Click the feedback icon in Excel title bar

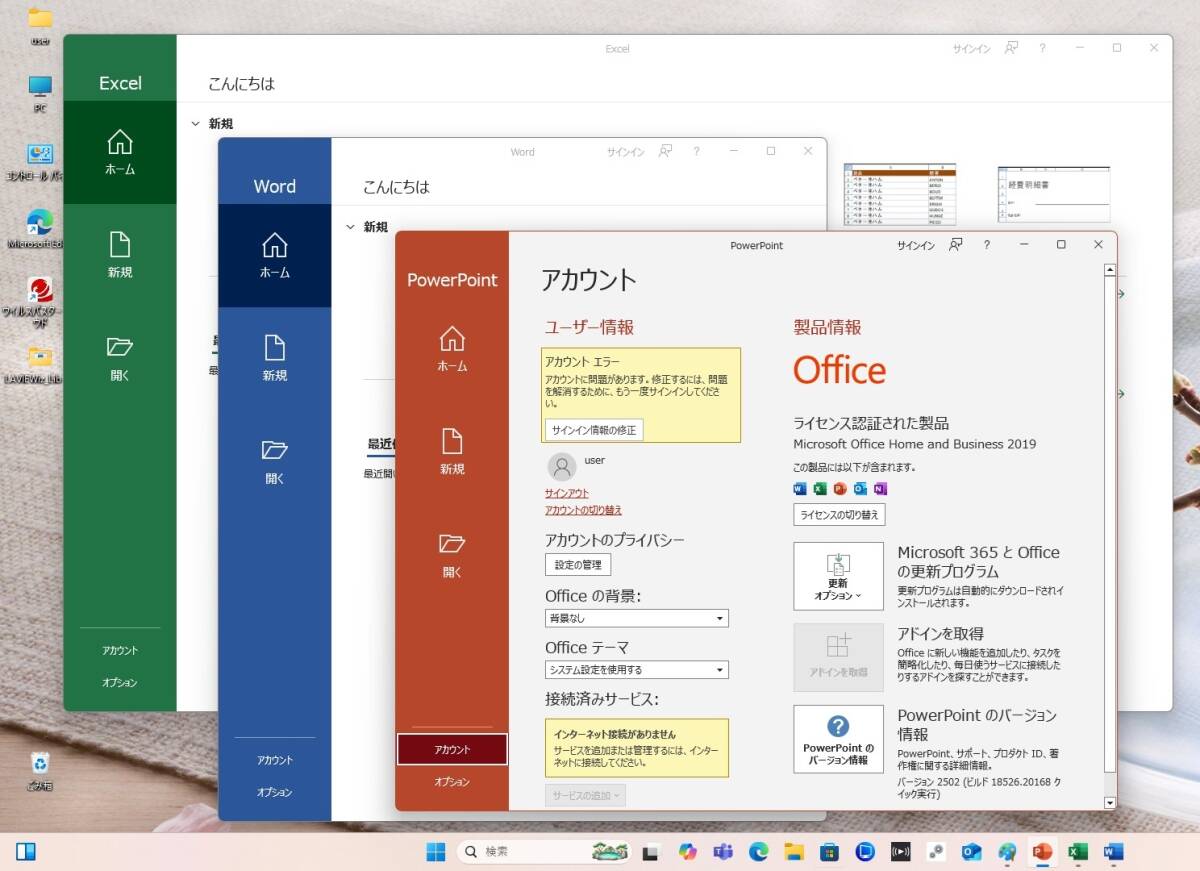coord(1011,48)
